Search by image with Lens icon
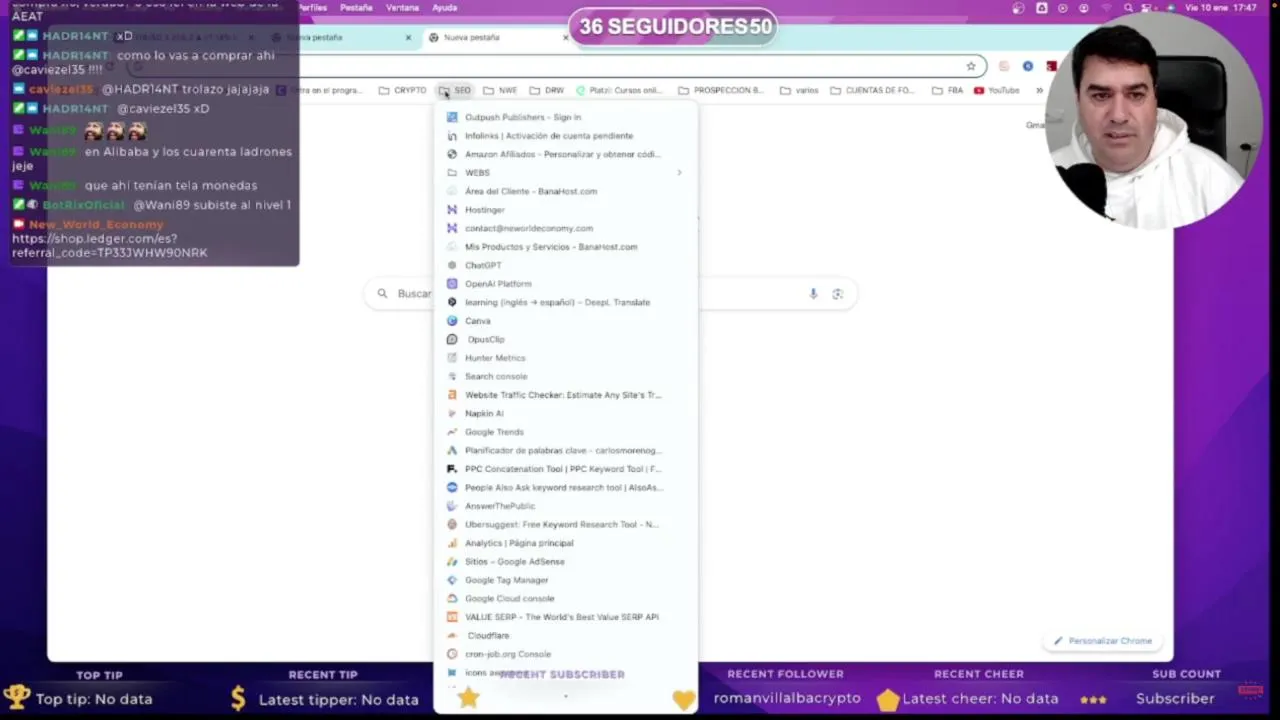Screen dimensions: 1280x720 [838, 294]
